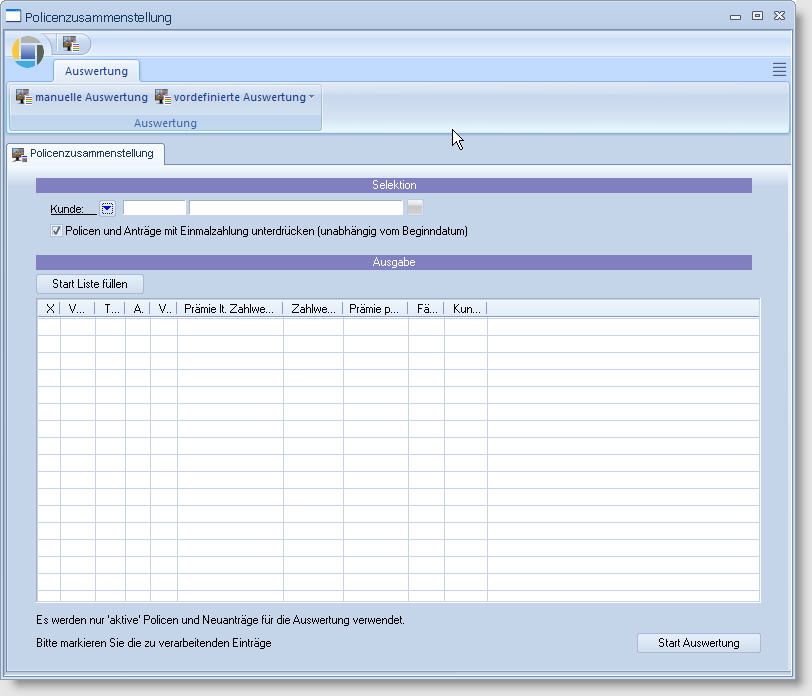Maximize the Policenzusammenstellung window
This screenshot has height=696, width=812.
757,17
